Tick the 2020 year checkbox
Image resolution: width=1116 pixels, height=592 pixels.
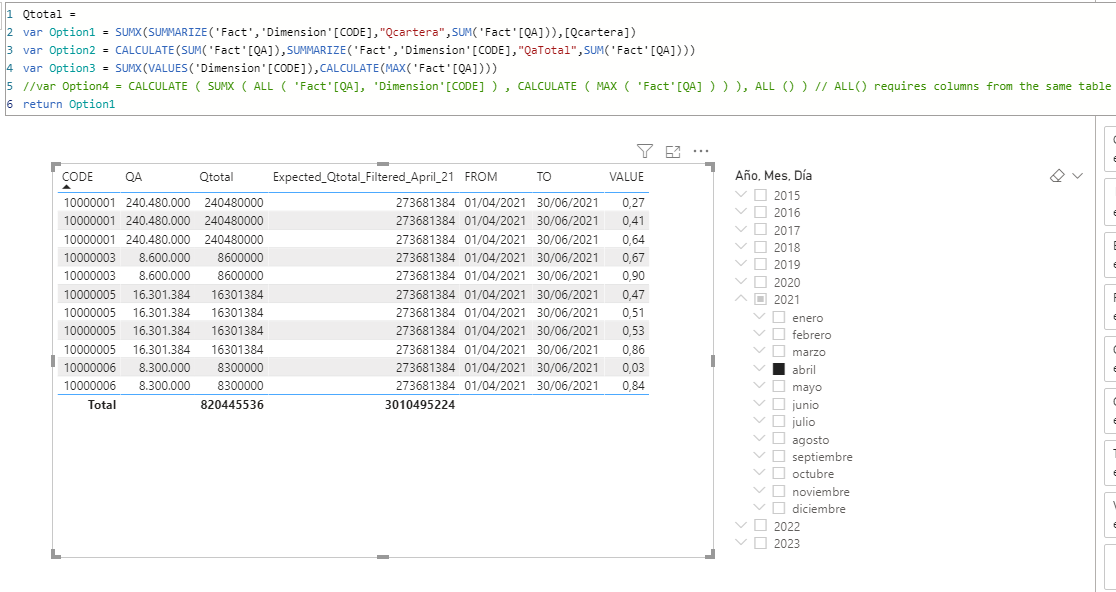tap(761, 282)
